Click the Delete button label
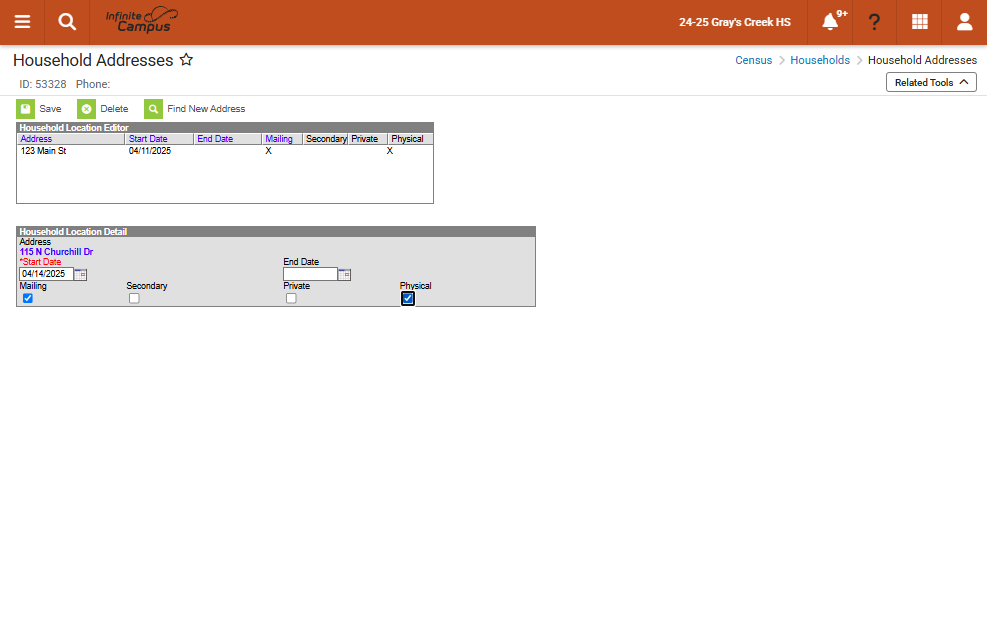Viewport: 987px width, 641px height. 114,109
